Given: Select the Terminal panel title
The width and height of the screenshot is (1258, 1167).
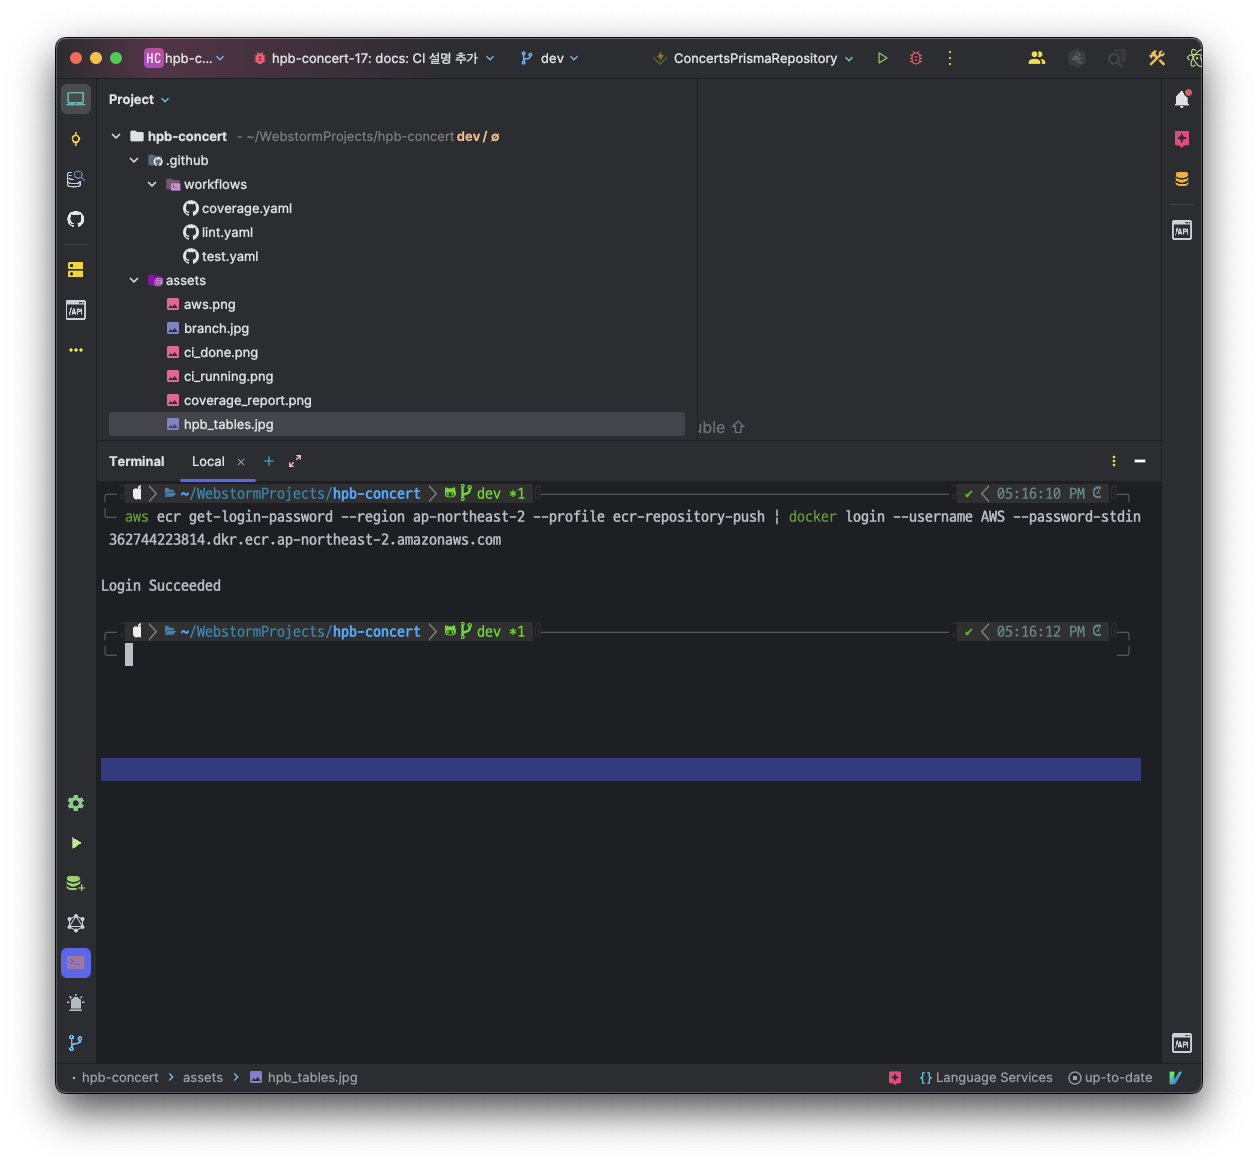Looking at the screenshot, I should (x=137, y=461).
